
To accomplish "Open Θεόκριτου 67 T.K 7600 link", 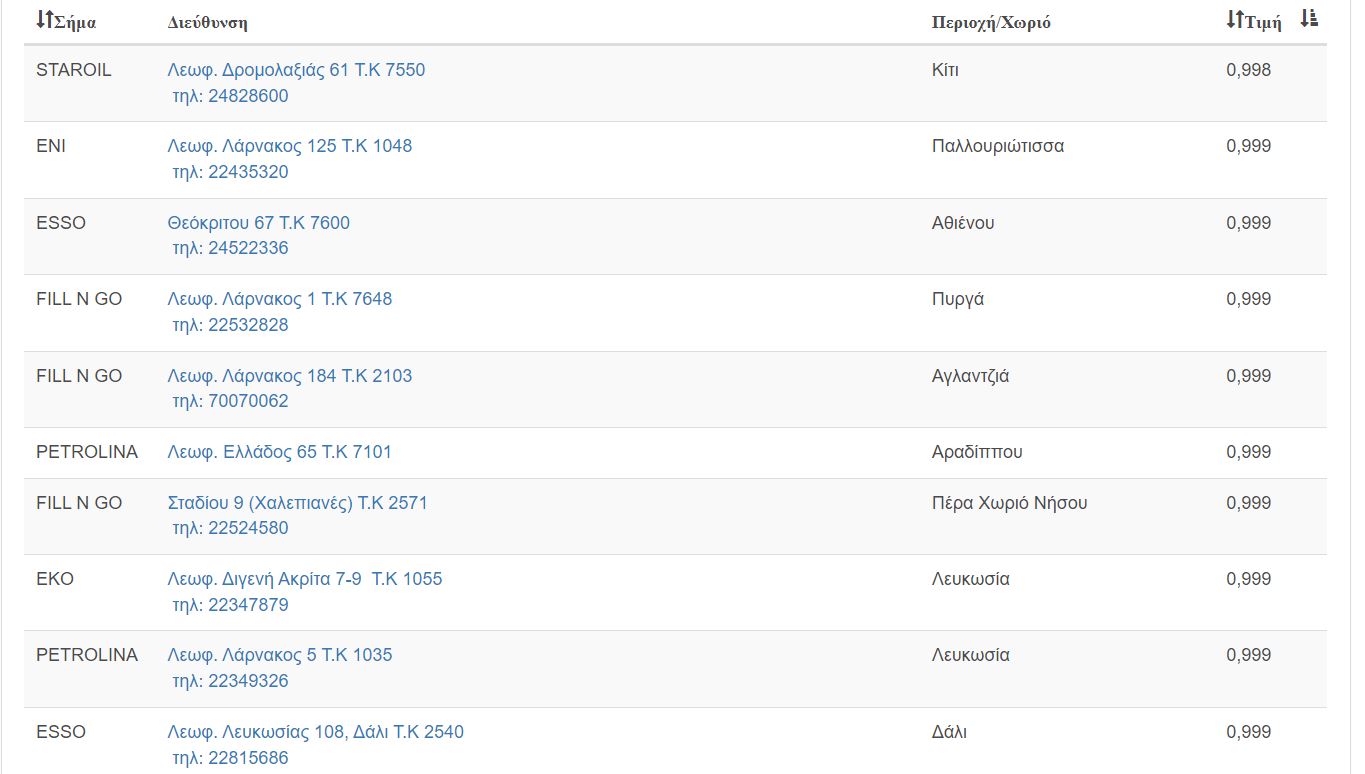I will point(259,223).
